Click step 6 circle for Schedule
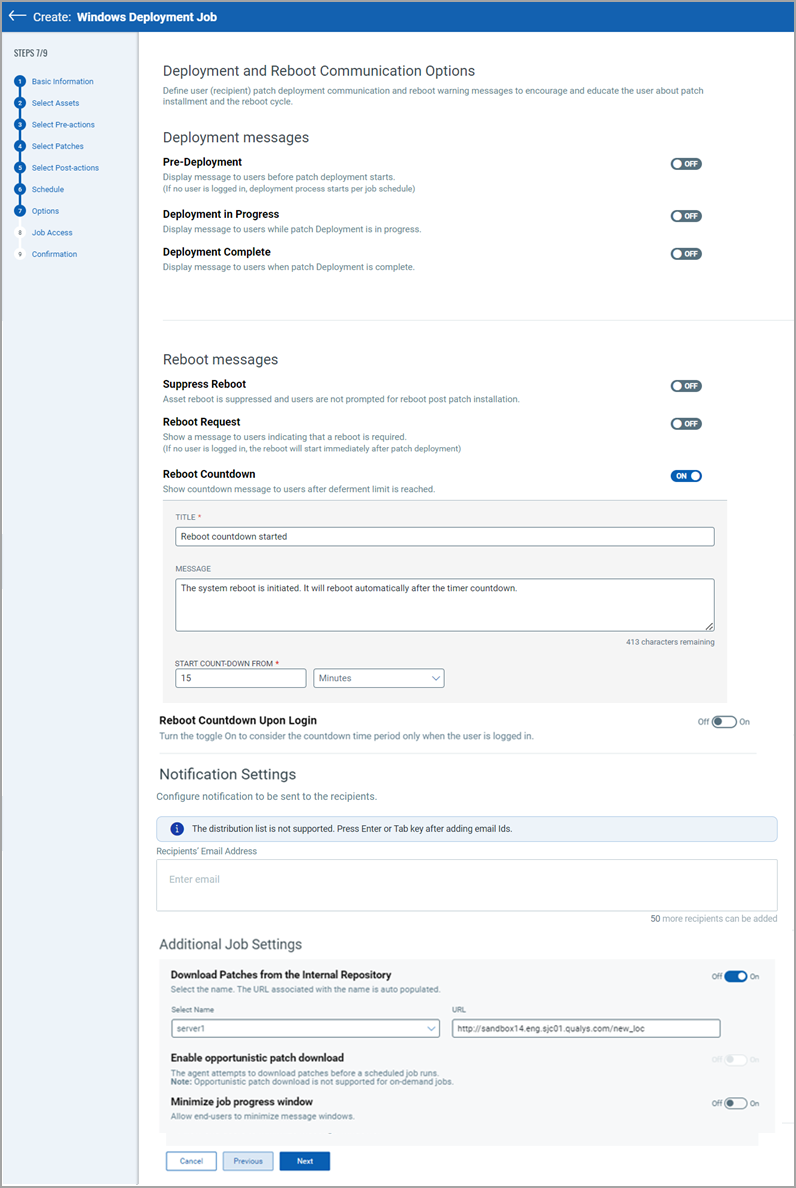The height and width of the screenshot is (1188, 796). [x=20, y=189]
